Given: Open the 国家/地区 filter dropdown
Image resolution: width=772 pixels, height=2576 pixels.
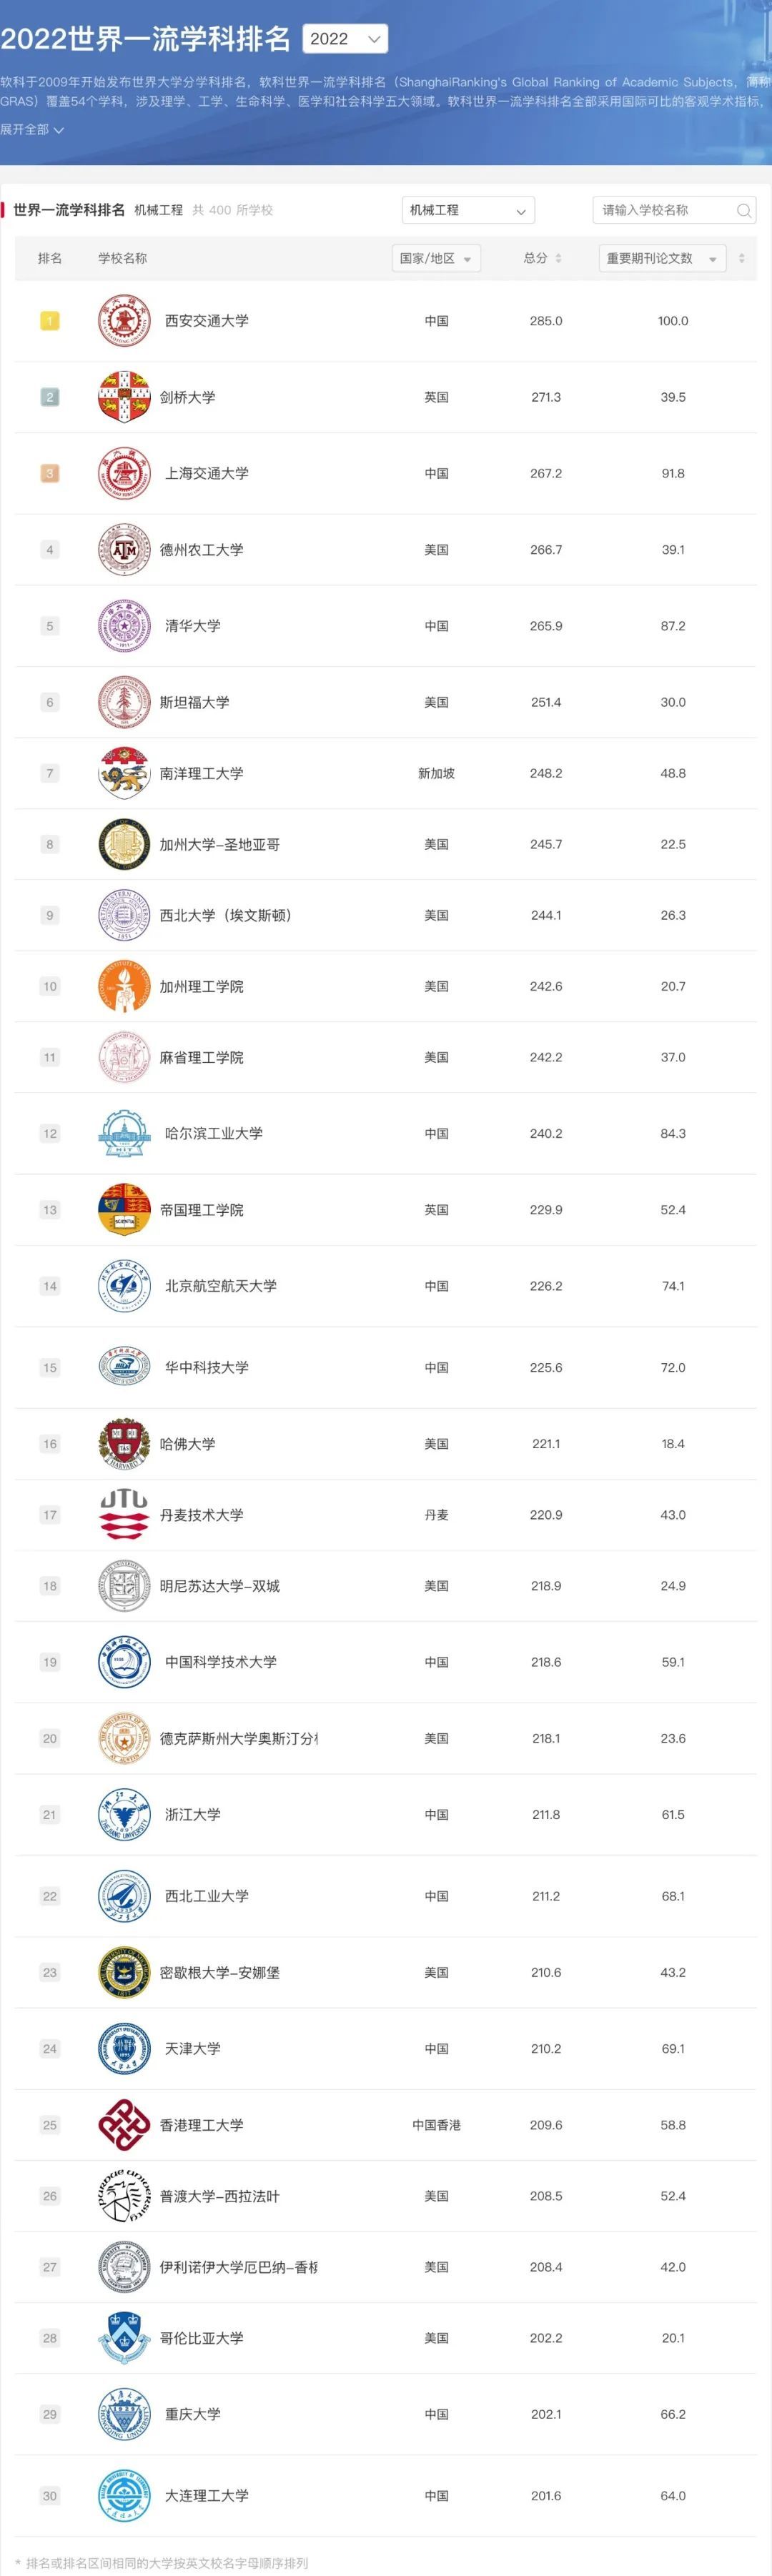Looking at the screenshot, I should tap(436, 258).
